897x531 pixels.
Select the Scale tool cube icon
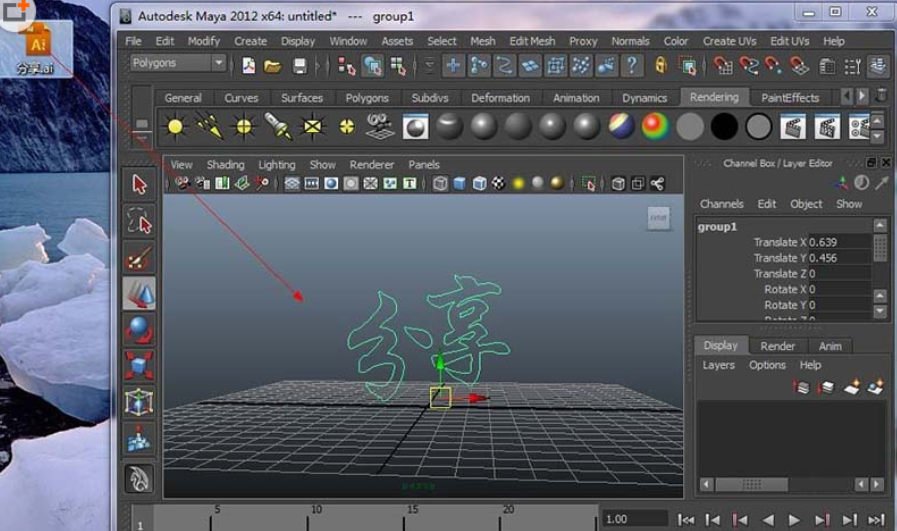tap(139, 366)
